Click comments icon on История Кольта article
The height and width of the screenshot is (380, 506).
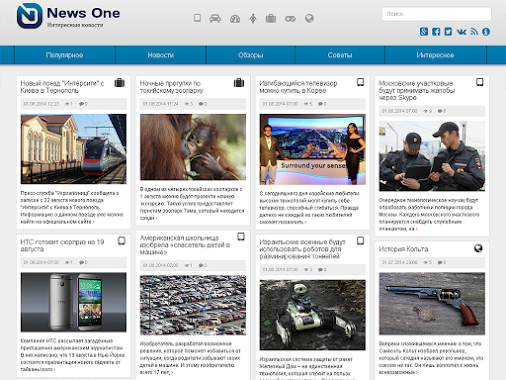tap(440, 263)
